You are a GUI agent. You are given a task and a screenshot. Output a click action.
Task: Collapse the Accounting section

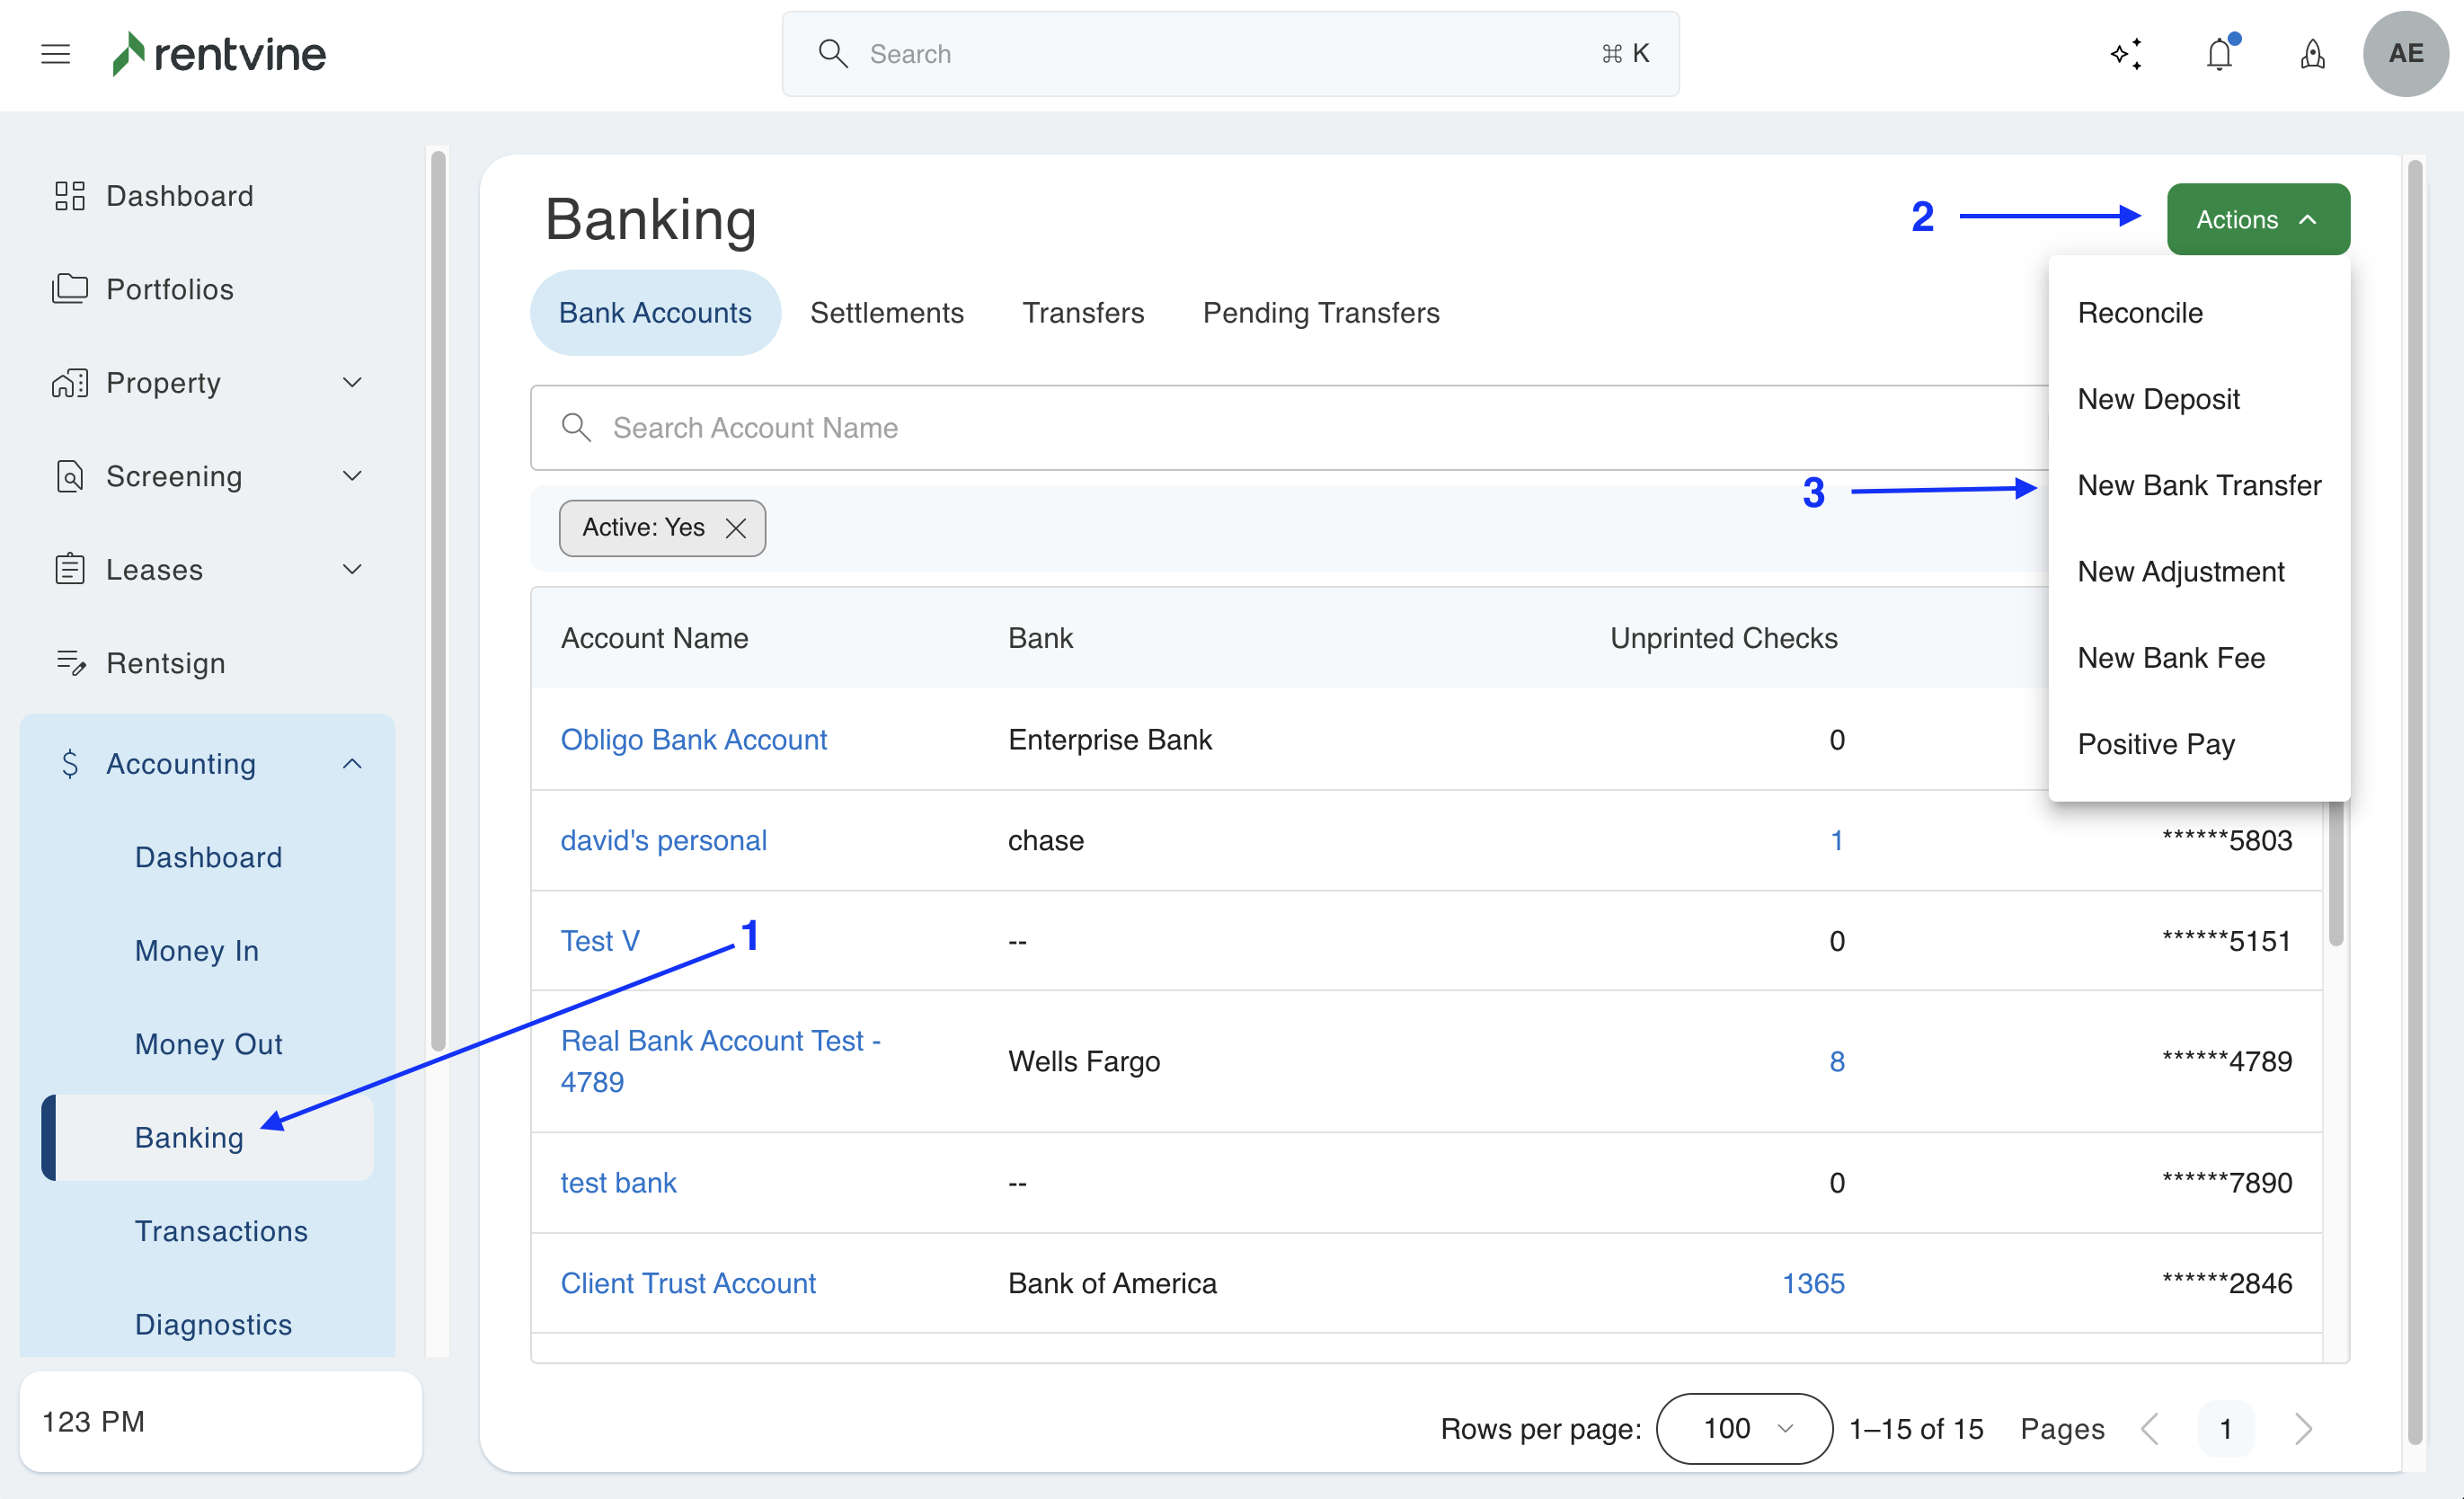pos(352,764)
